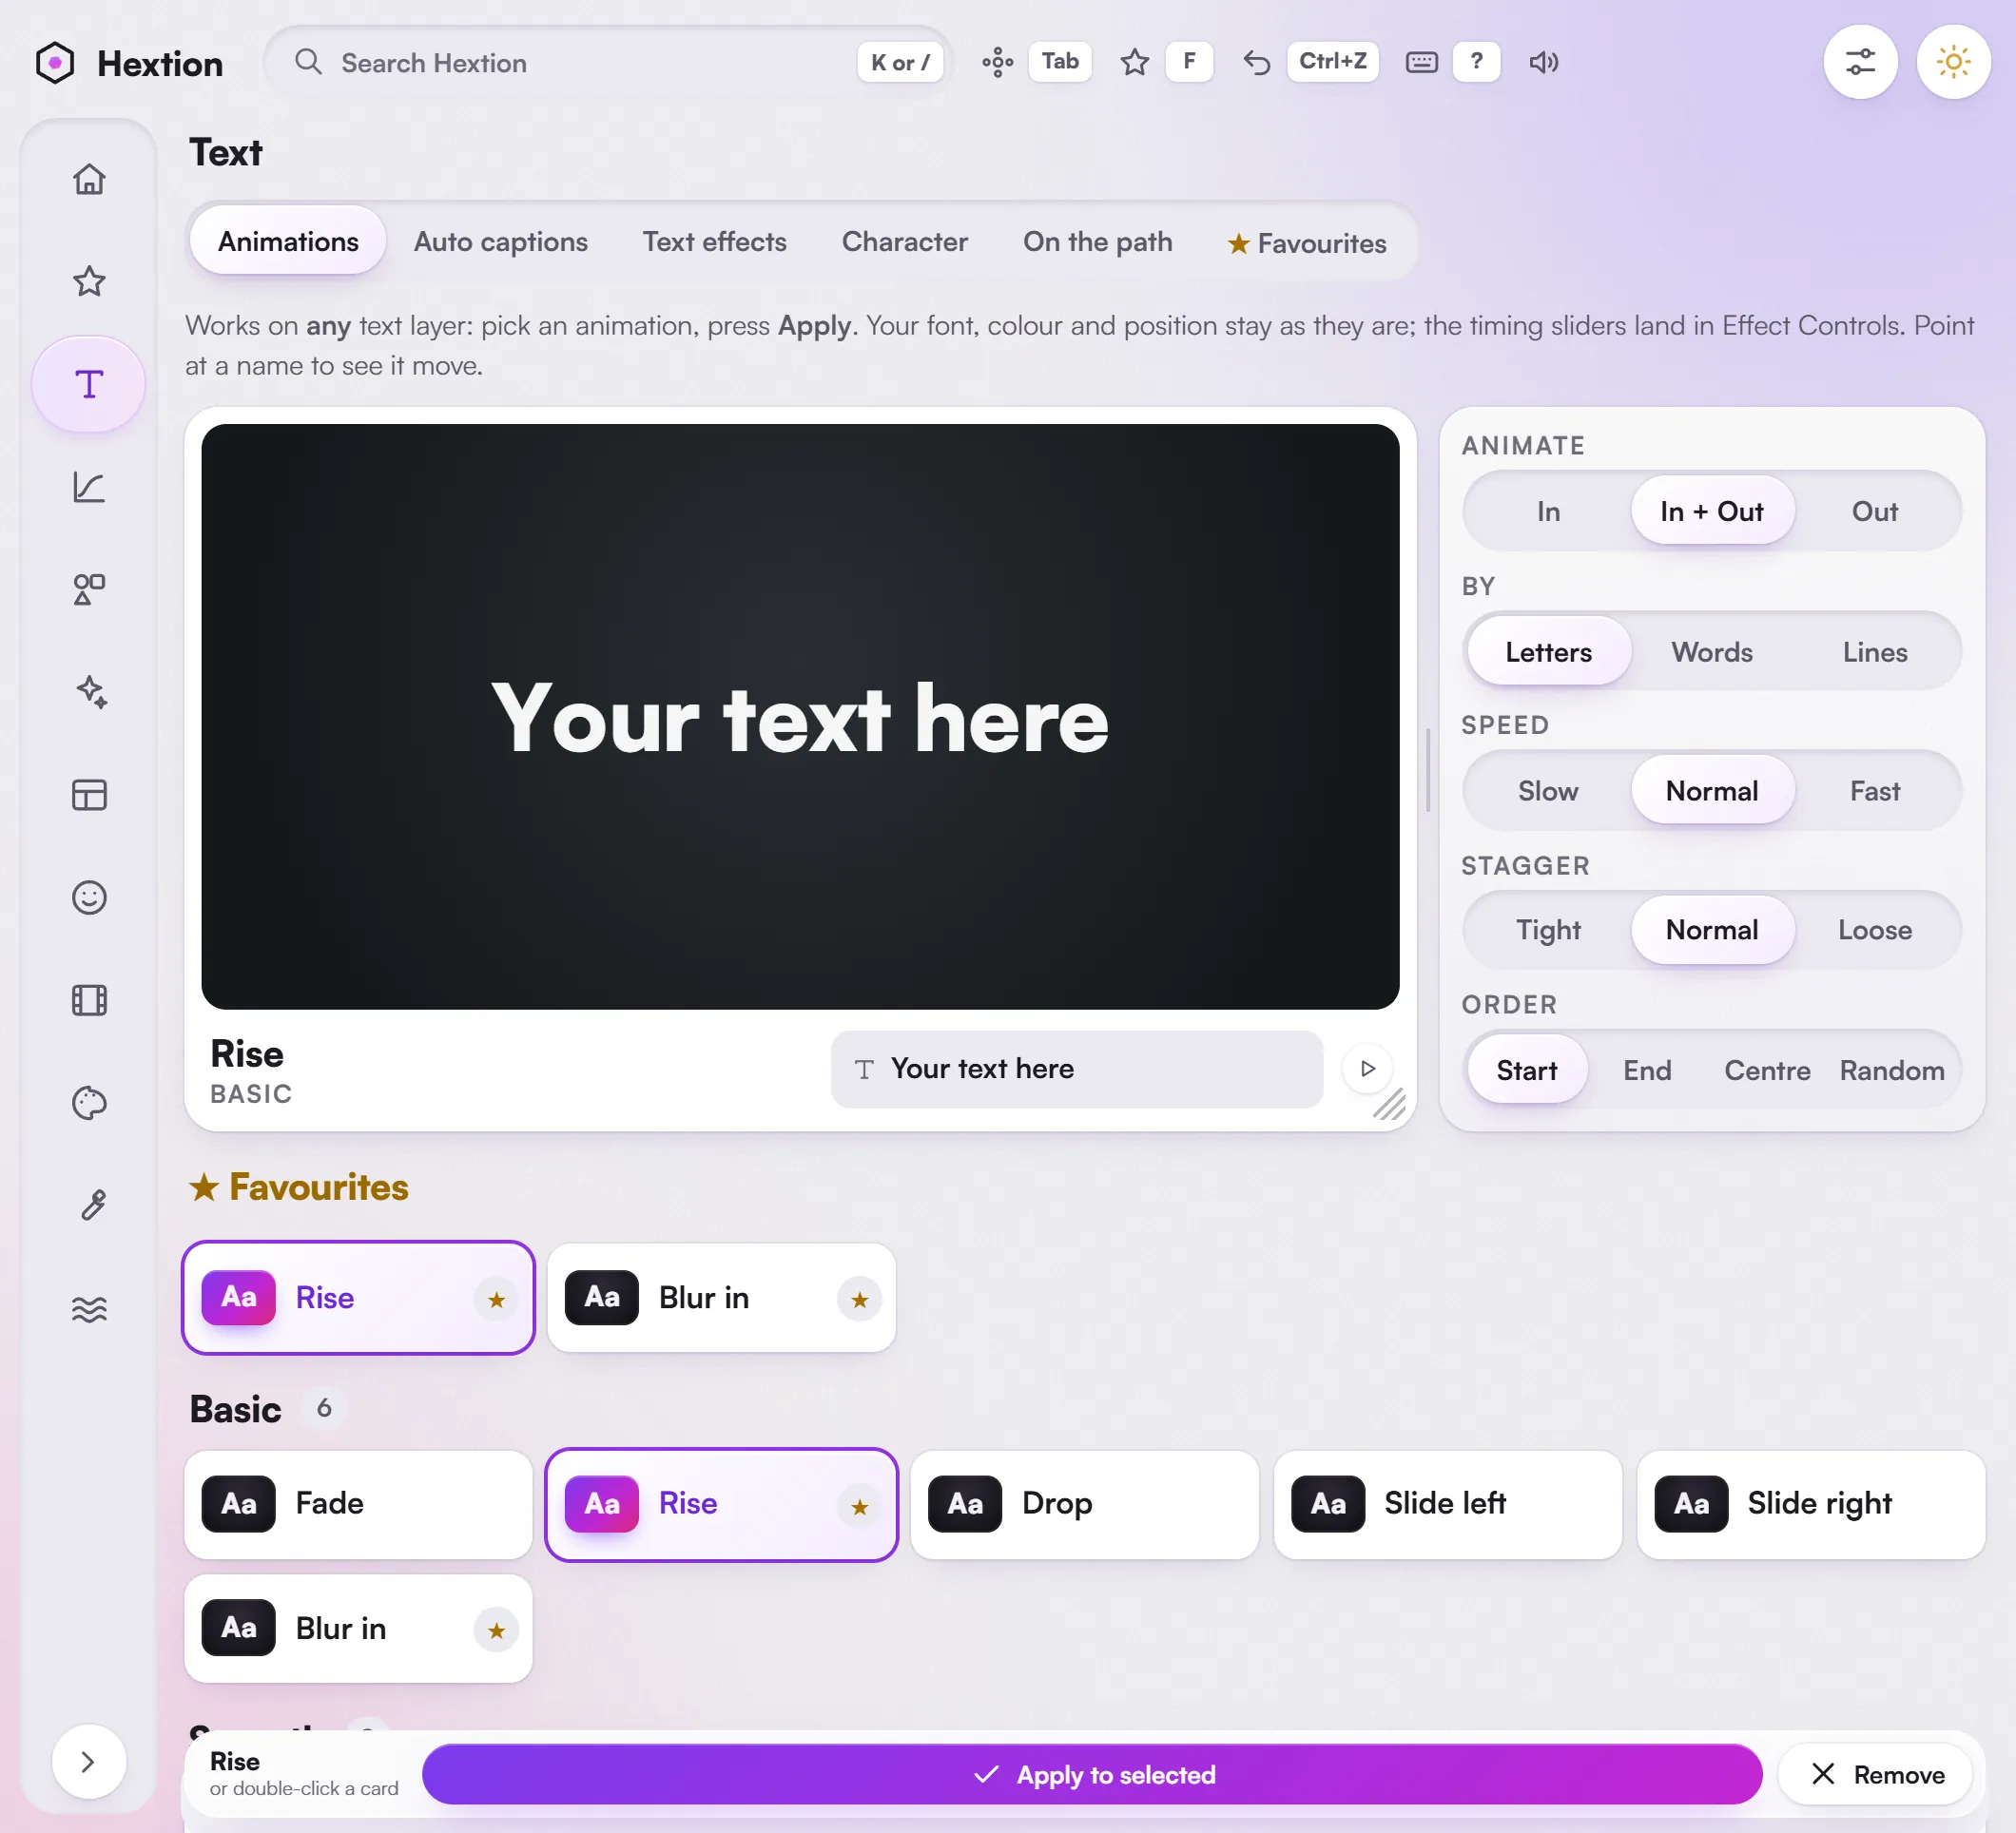This screenshot has width=2016, height=1833.
Task: Click the sliders settings icon
Action: click(x=1860, y=62)
